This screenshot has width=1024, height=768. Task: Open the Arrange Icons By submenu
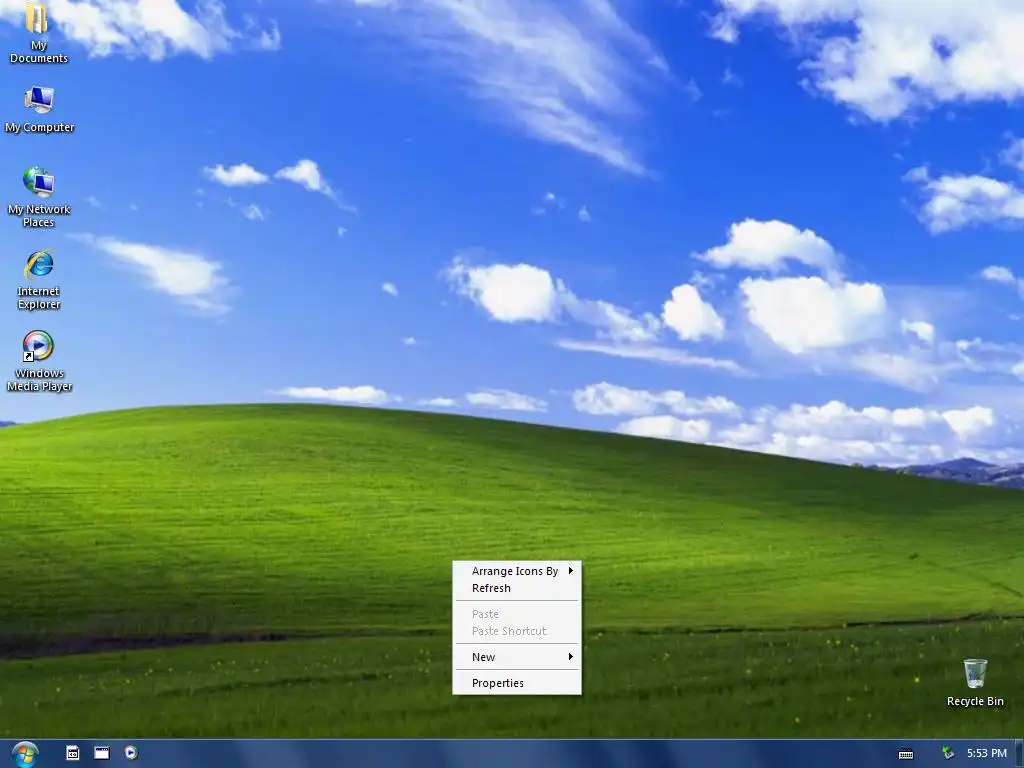[517, 571]
